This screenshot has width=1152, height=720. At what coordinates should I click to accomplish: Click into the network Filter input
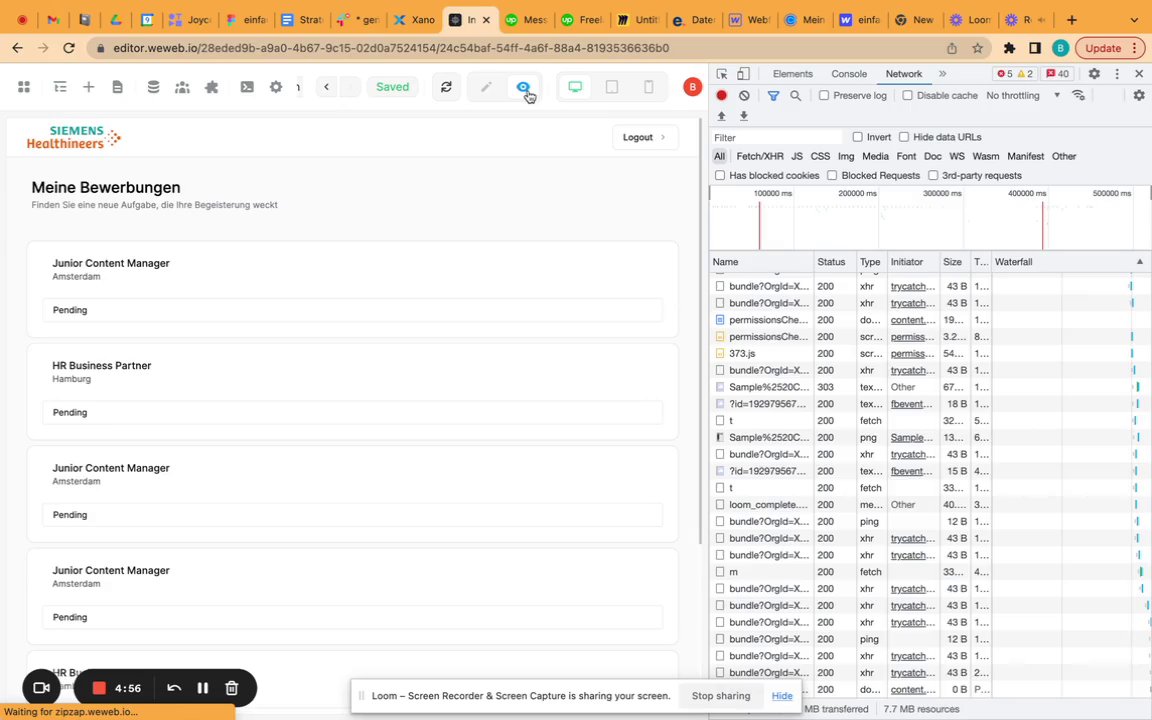777,137
